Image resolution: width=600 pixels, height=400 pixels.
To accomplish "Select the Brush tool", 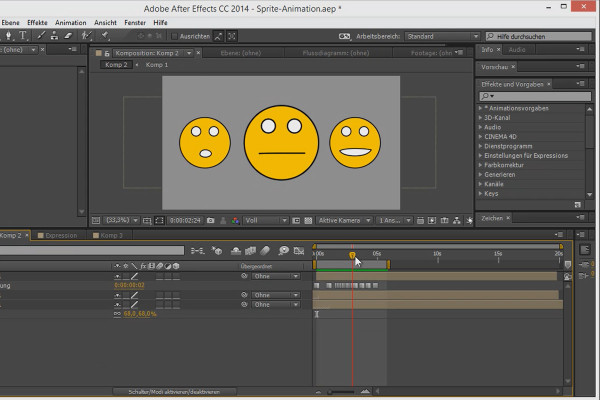I will 41,36.
